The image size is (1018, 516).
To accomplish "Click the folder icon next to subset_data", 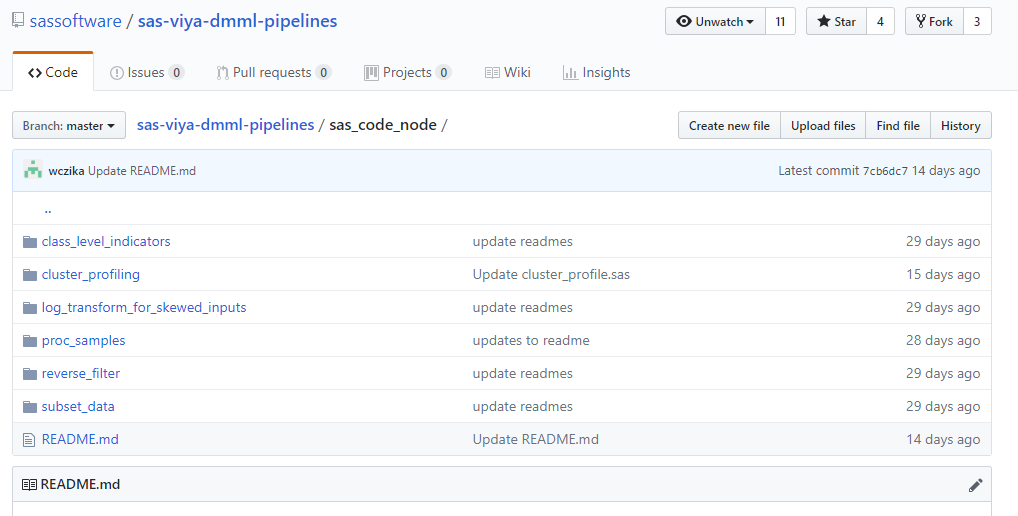I will pos(29,407).
